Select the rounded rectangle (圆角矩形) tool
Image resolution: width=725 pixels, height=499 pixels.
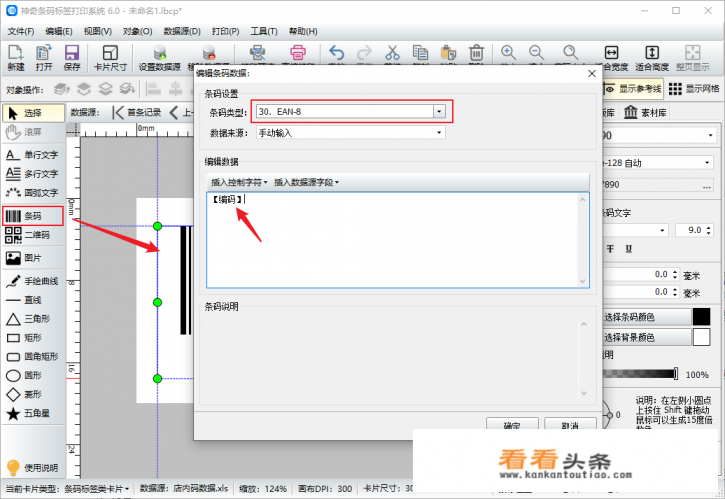pyautogui.click(x=33, y=356)
